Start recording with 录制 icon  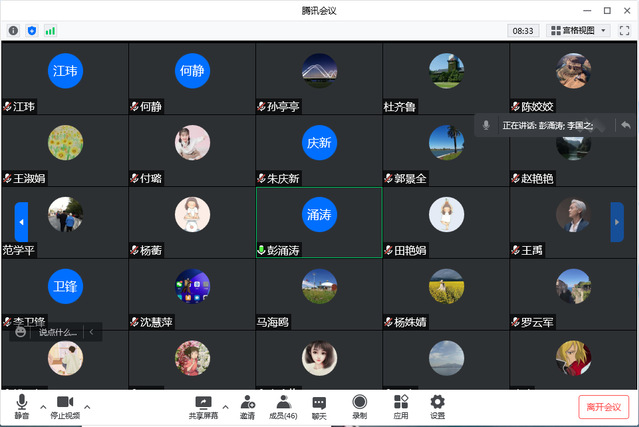[x=359, y=405]
